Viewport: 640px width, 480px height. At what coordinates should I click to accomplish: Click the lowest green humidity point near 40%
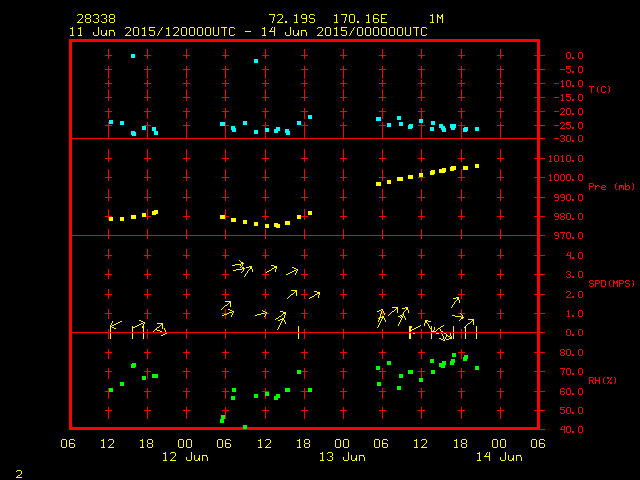point(245,427)
